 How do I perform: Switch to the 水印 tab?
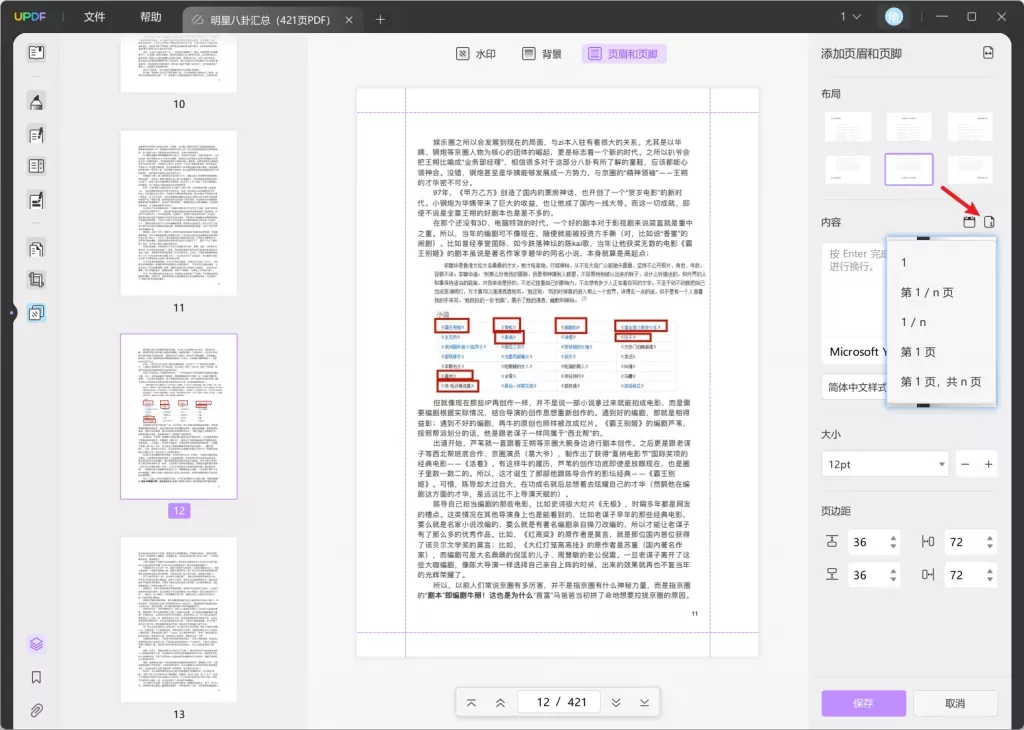[476, 54]
